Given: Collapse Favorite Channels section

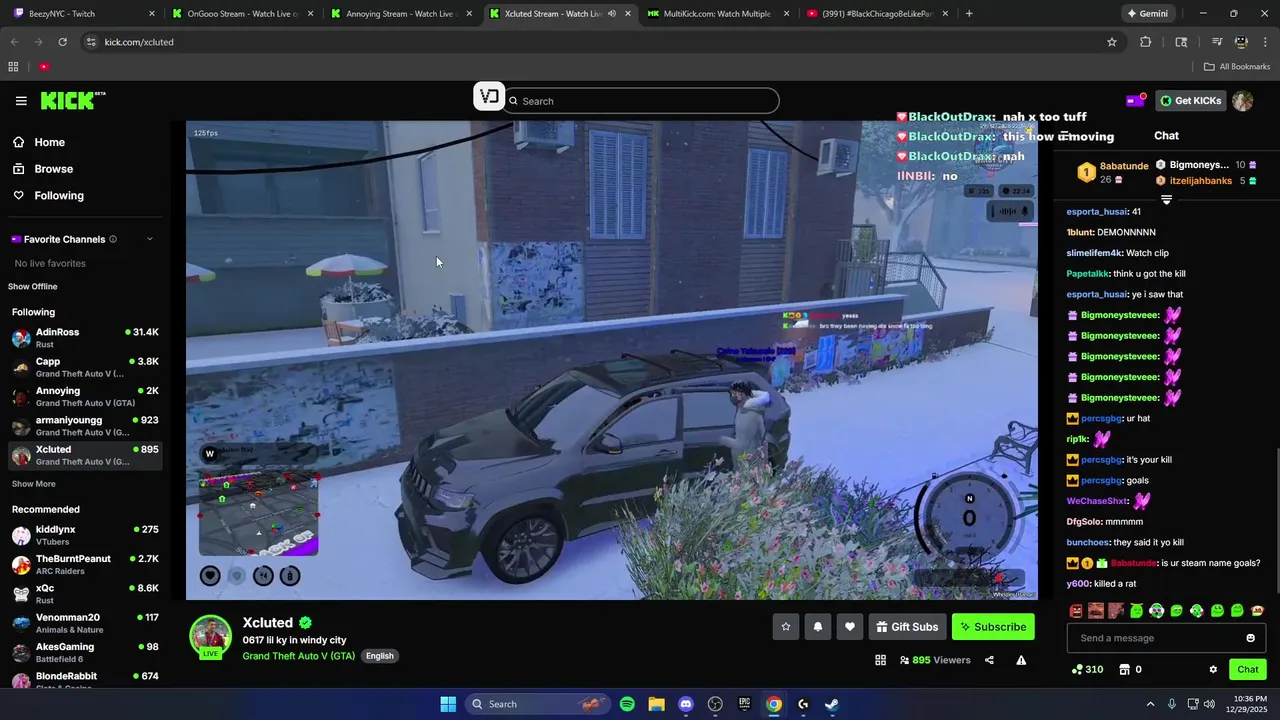Looking at the screenshot, I should [x=150, y=239].
